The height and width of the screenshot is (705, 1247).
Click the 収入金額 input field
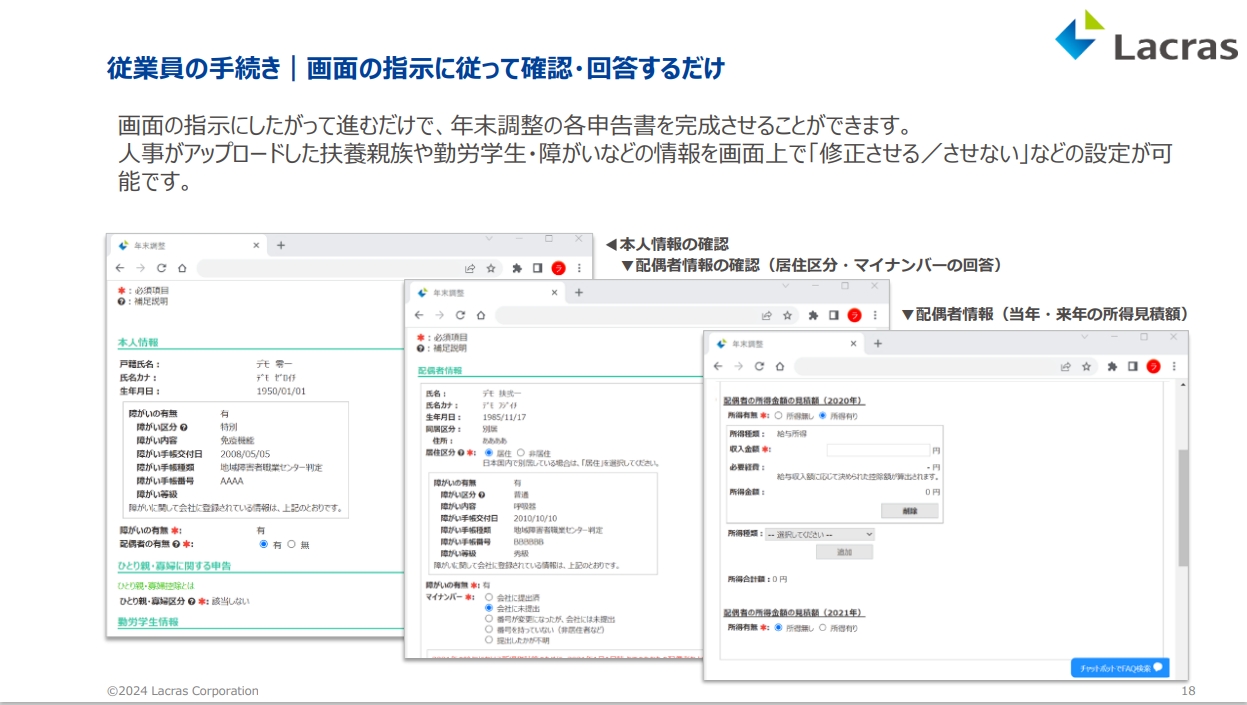pyautogui.click(x=877, y=450)
